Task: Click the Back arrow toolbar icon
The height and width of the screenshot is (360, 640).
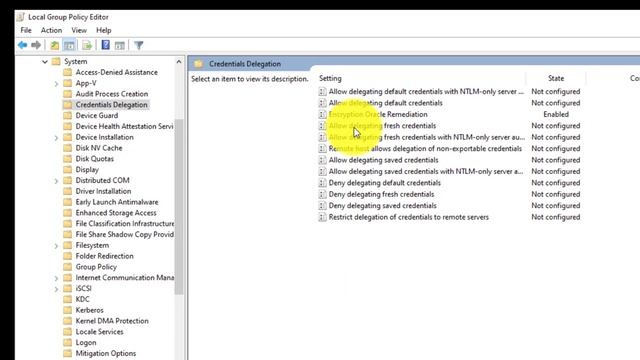Action: (22, 45)
